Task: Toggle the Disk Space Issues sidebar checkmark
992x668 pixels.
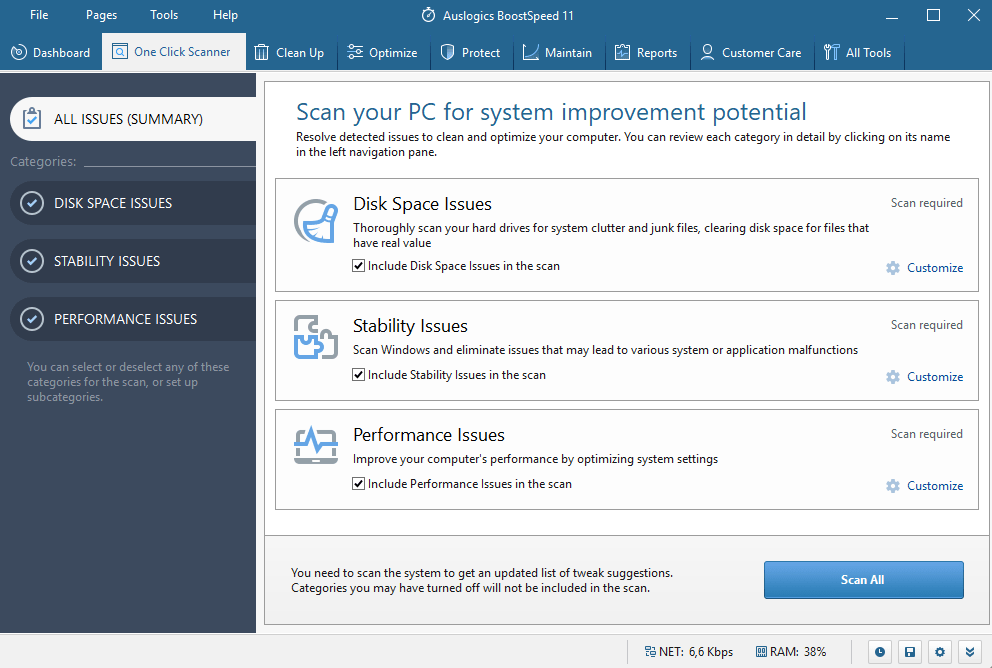Action: click(x=32, y=203)
